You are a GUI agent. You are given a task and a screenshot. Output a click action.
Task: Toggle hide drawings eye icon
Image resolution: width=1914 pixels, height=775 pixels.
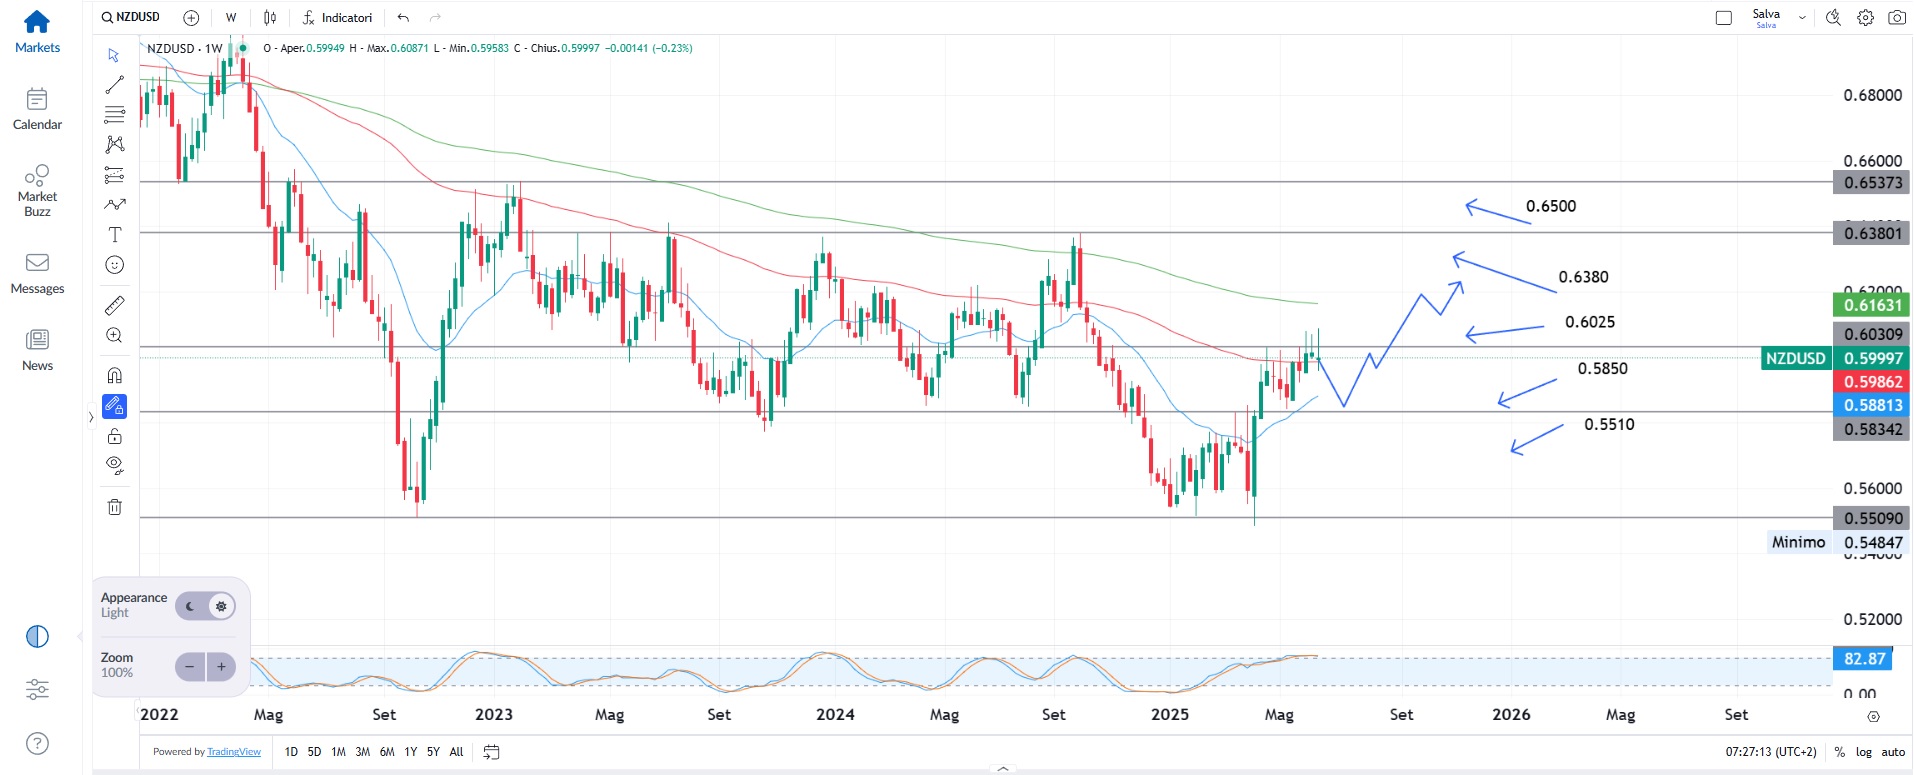point(115,465)
